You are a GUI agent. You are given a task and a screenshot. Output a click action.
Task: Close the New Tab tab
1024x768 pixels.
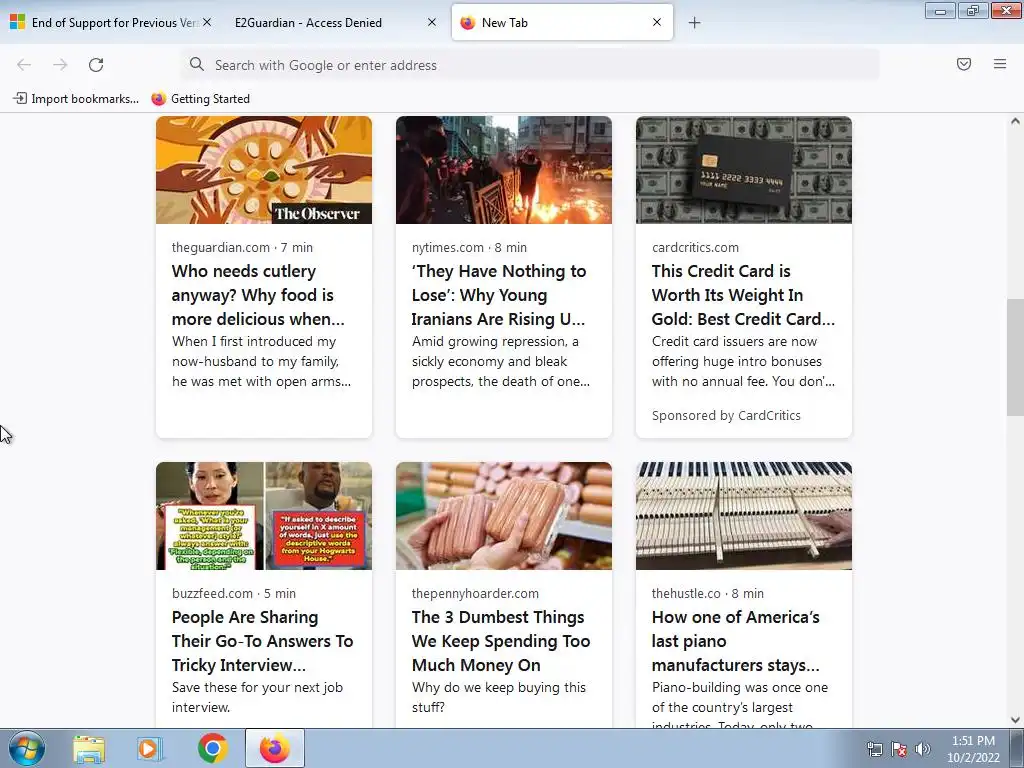[657, 22]
